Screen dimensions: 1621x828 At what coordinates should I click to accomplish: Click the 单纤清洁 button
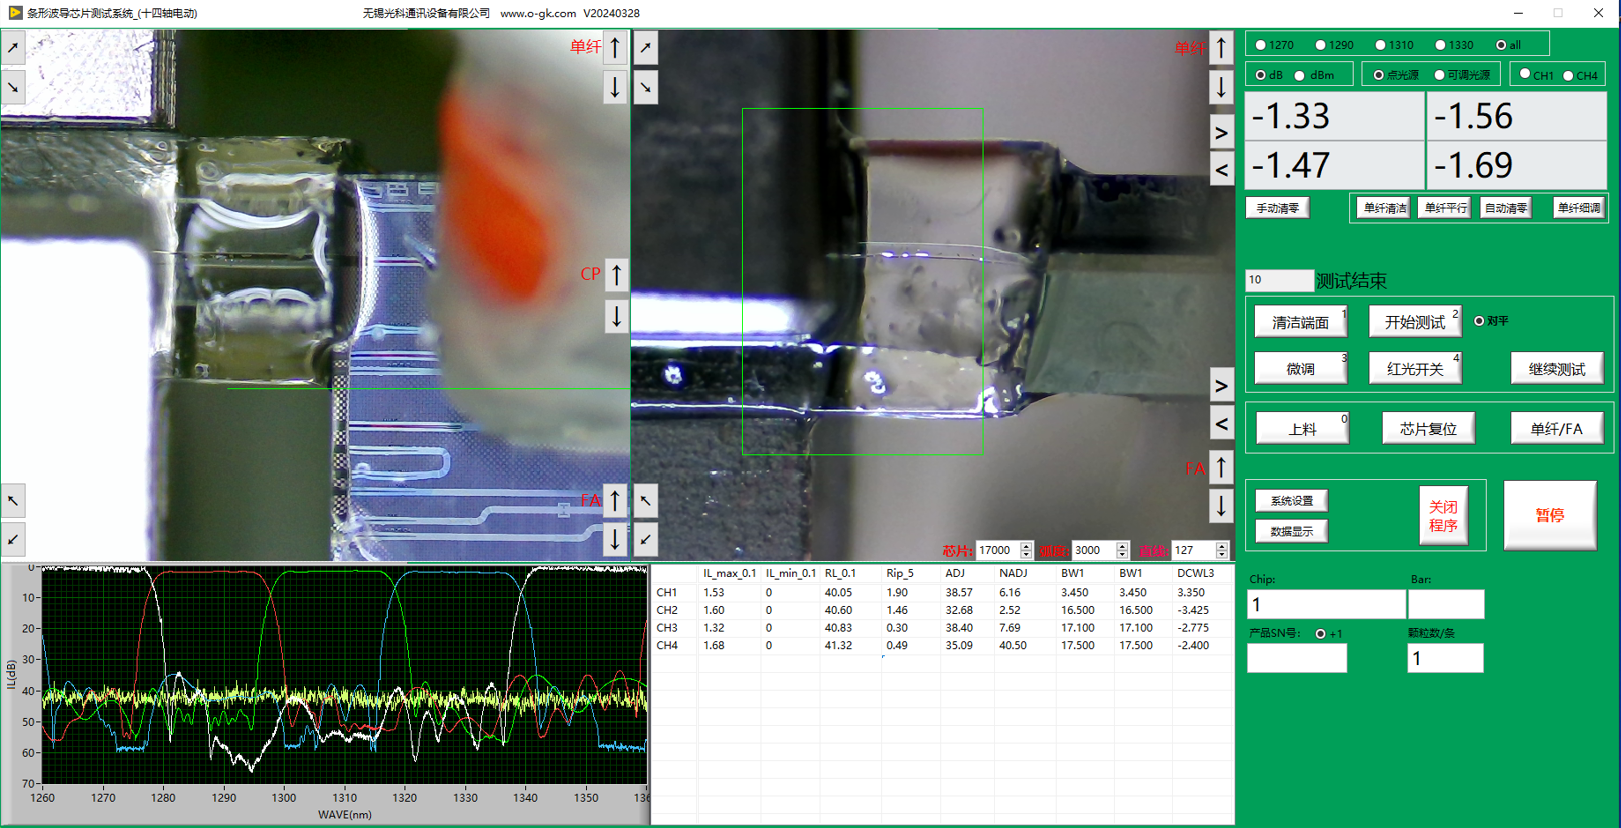pyautogui.click(x=1384, y=208)
